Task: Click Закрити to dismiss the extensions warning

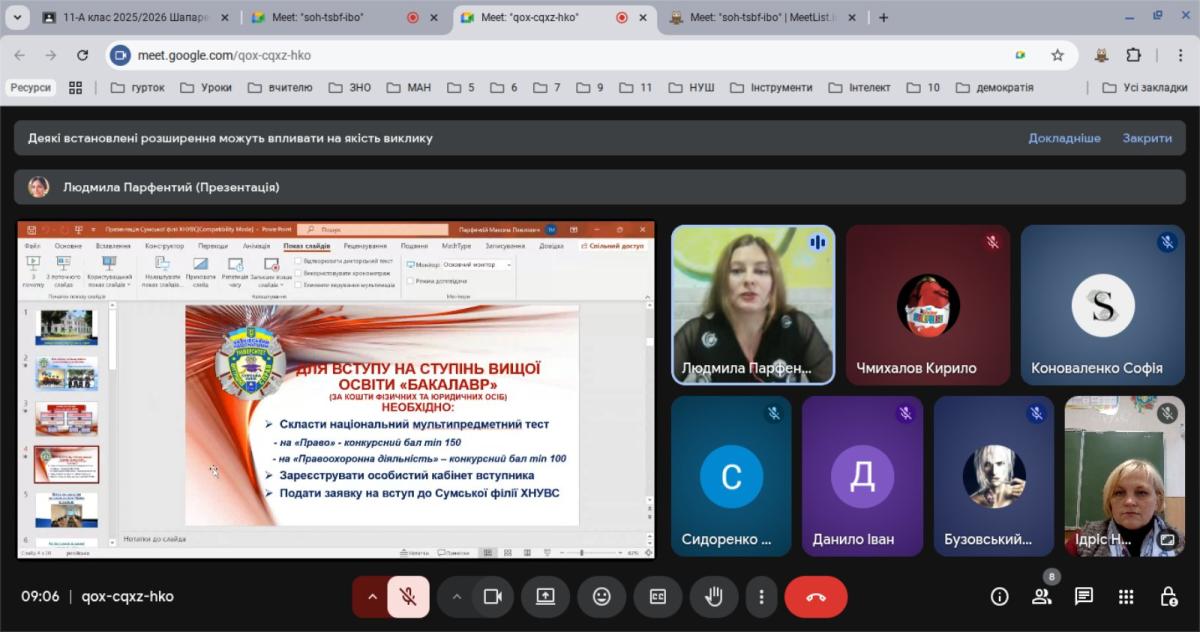Action: pyautogui.click(x=1146, y=138)
